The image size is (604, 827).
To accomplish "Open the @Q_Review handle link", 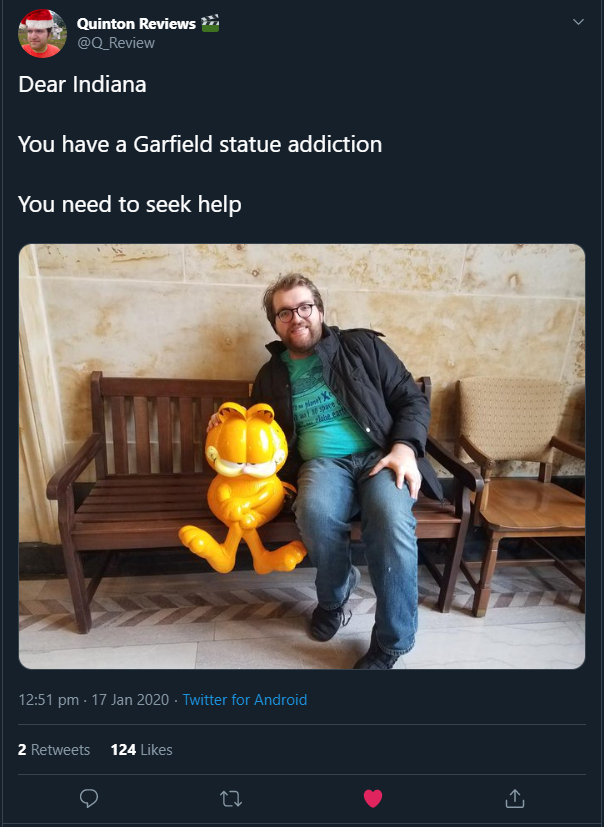I will pyautogui.click(x=116, y=43).
